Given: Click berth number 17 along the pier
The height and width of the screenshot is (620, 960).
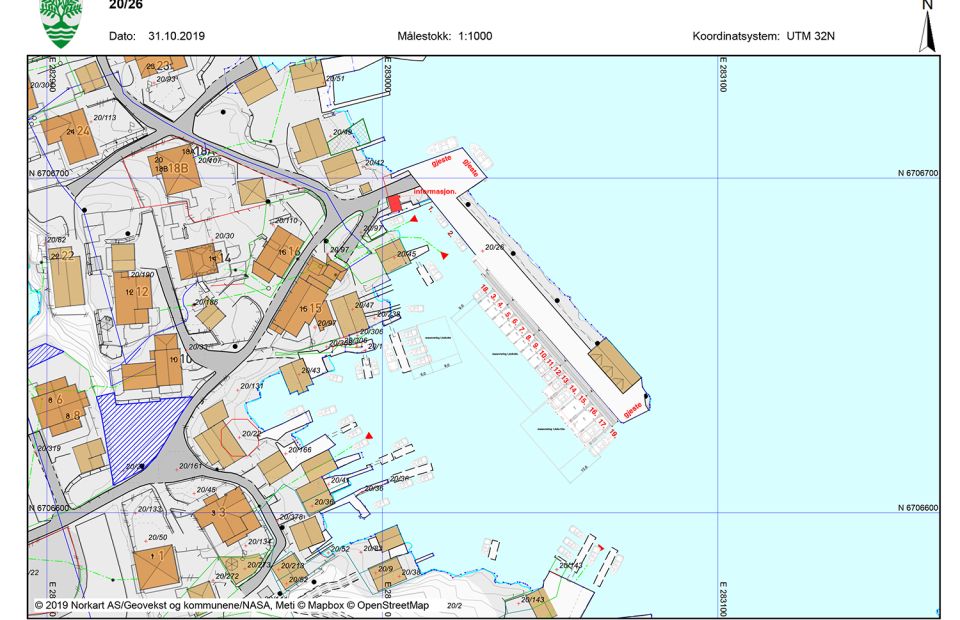Looking at the screenshot, I should (x=602, y=422).
